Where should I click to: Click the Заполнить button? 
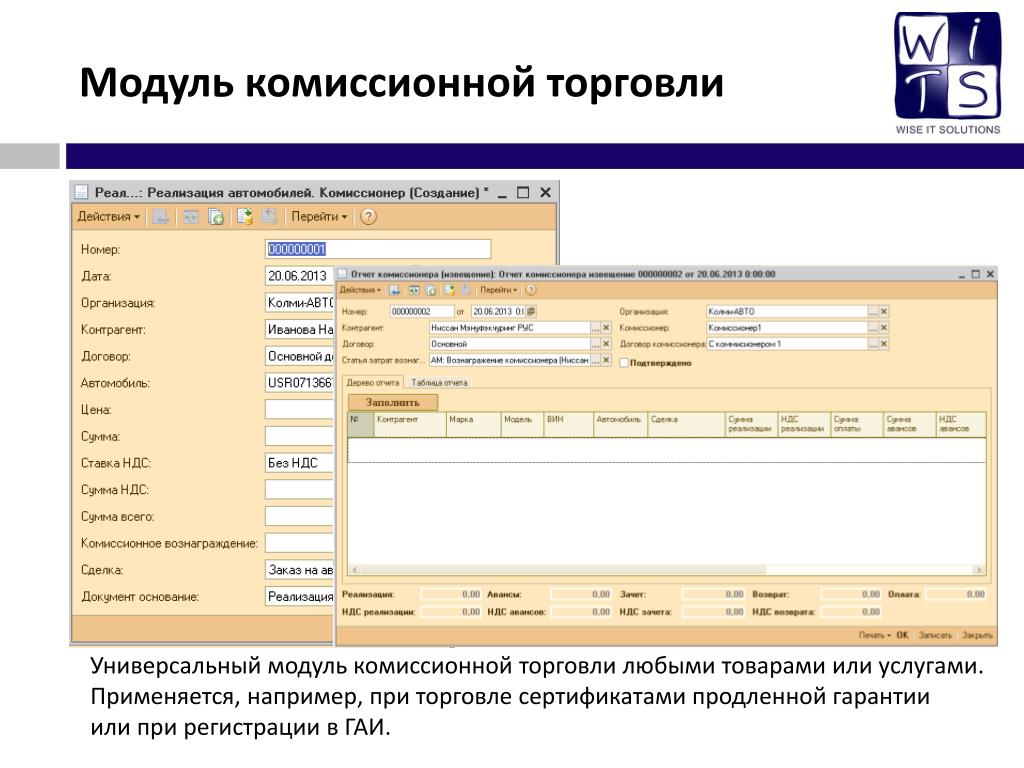392,402
